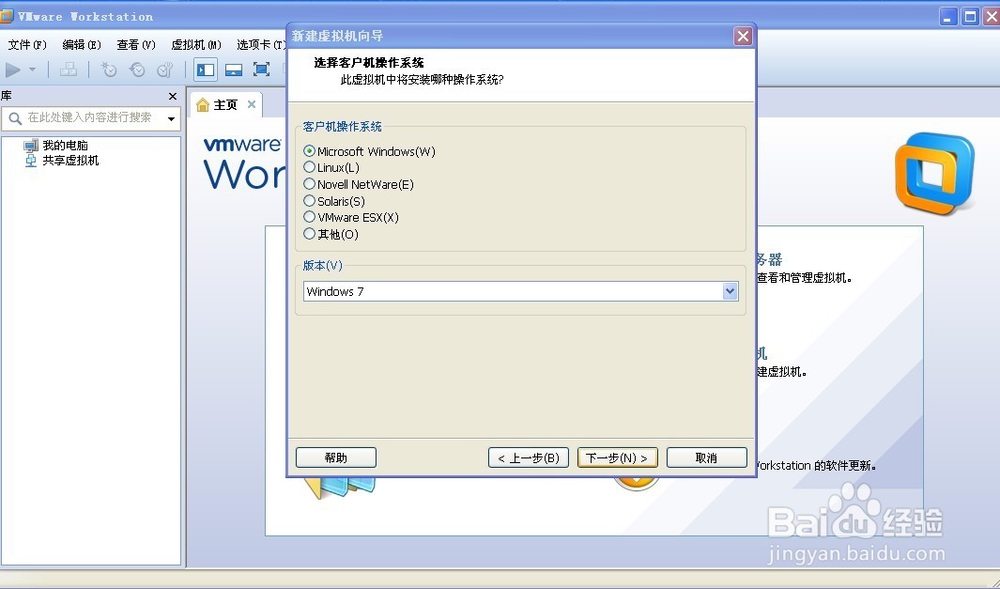Select VMware ESX(X) radio button
Screen dimensions: 1000x589
309,217
